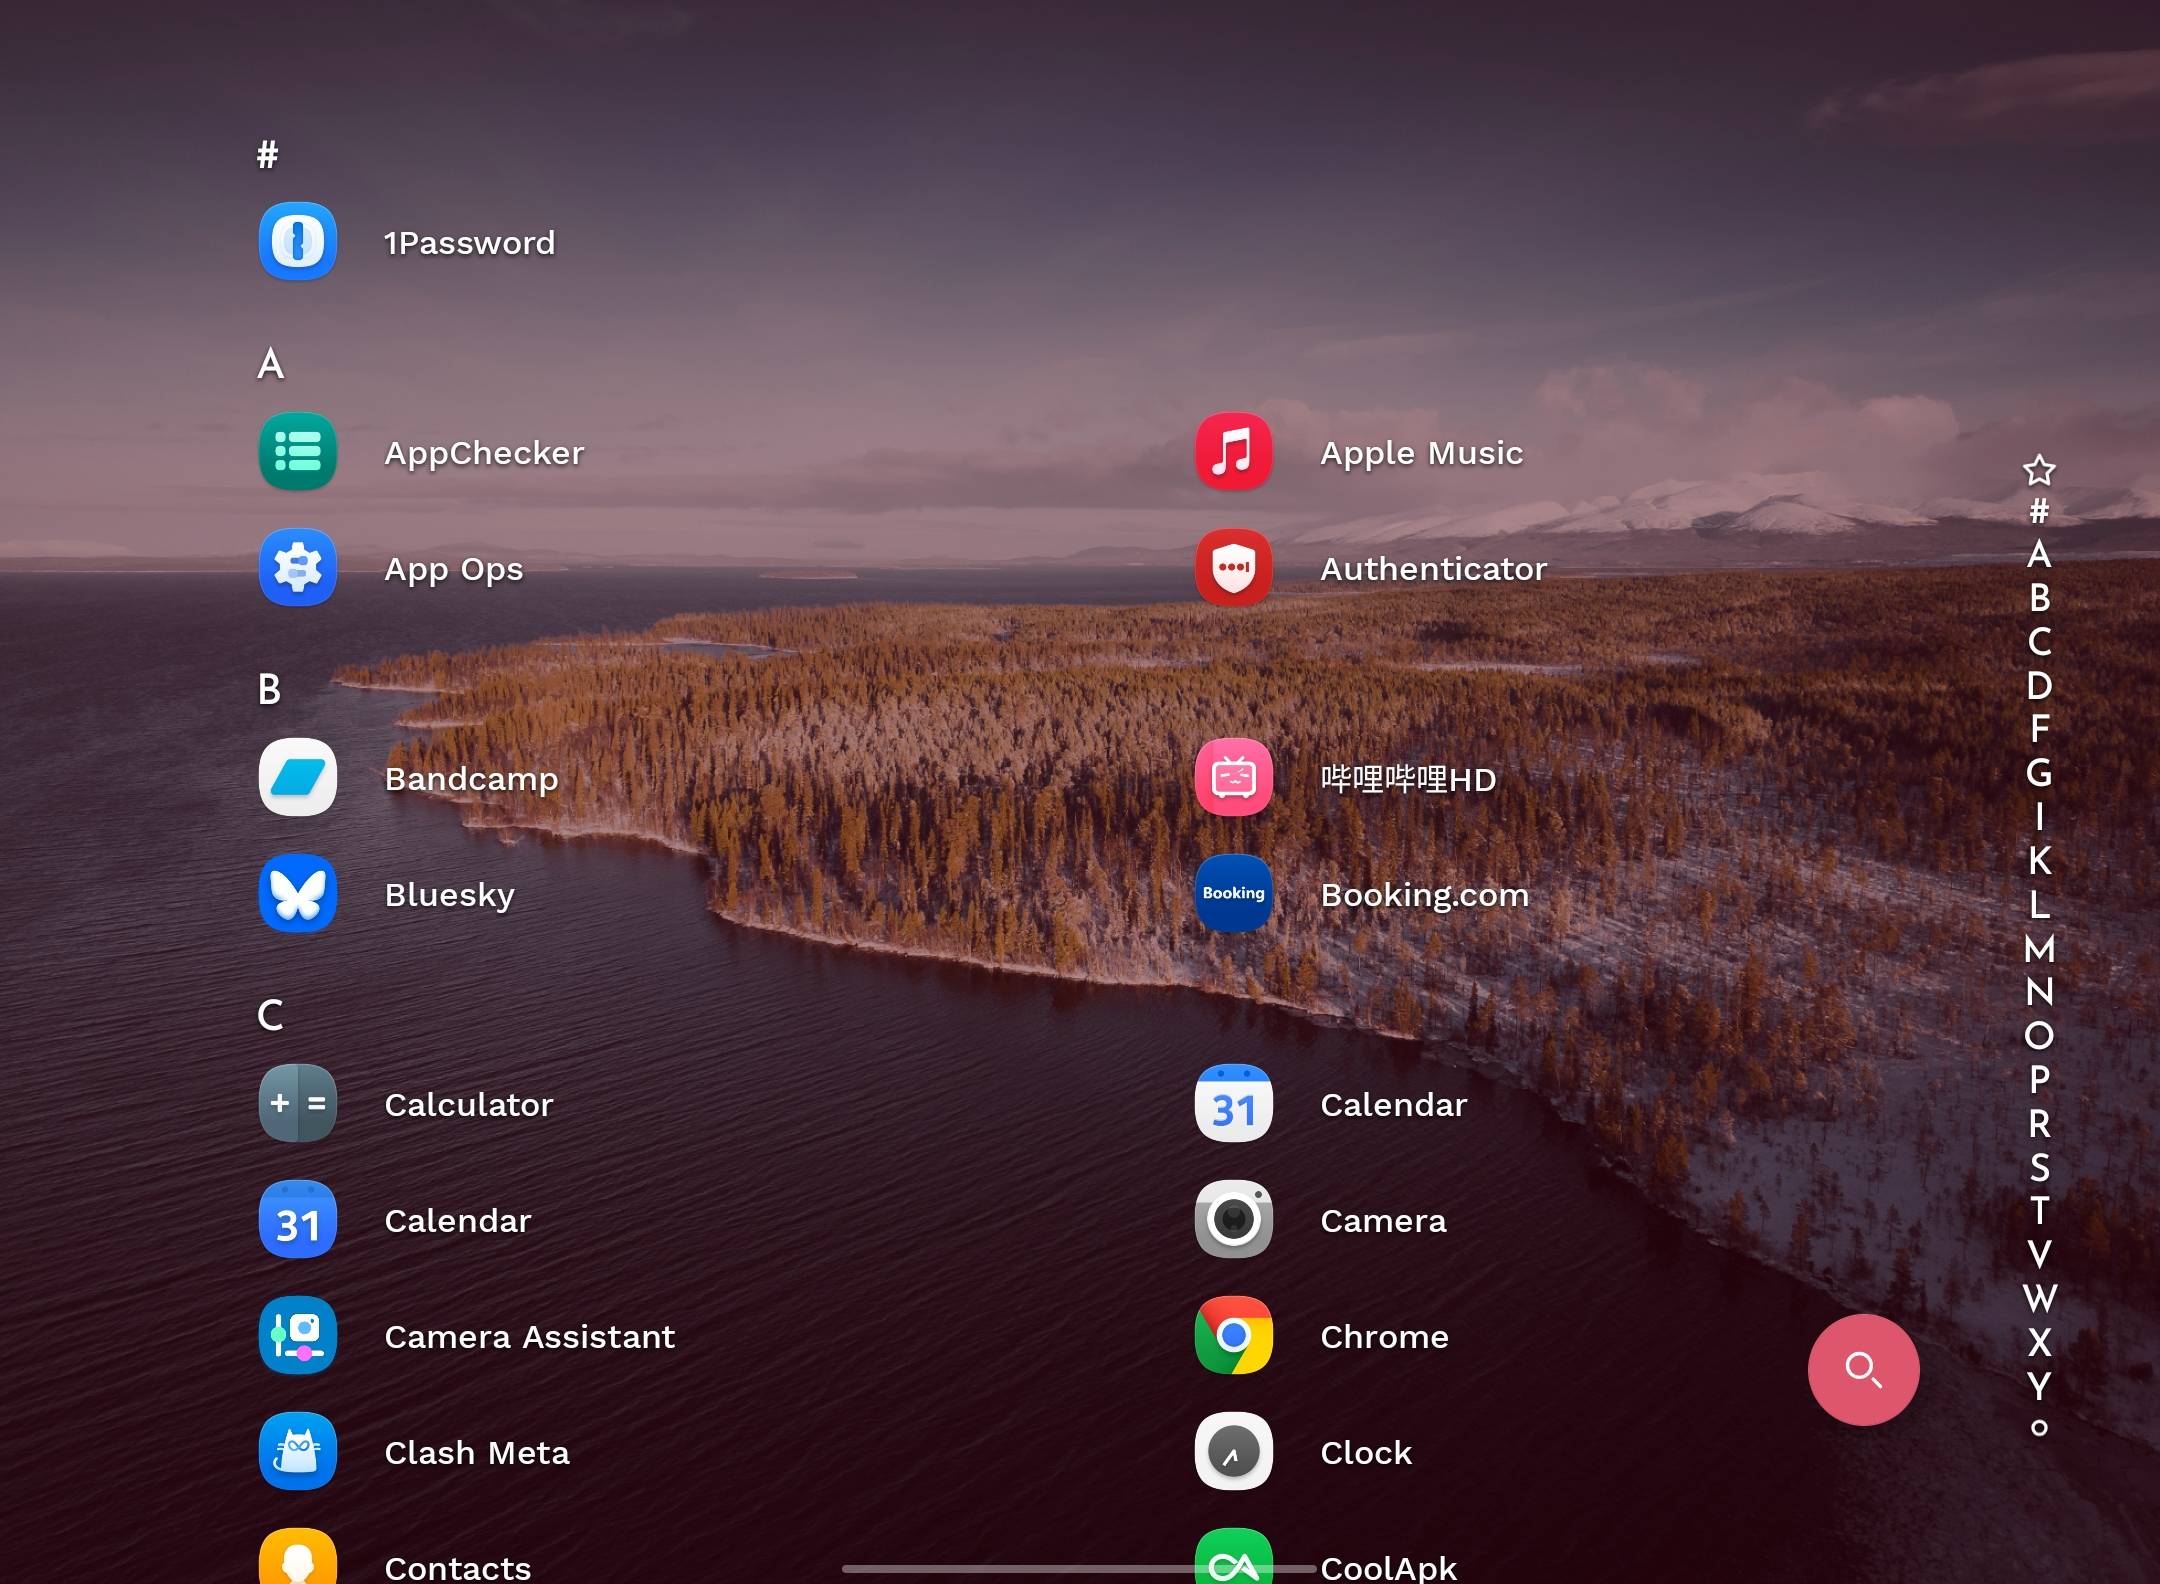Launch Apple Music from the app list
2160x1584 pixels.
point(1233,452)
